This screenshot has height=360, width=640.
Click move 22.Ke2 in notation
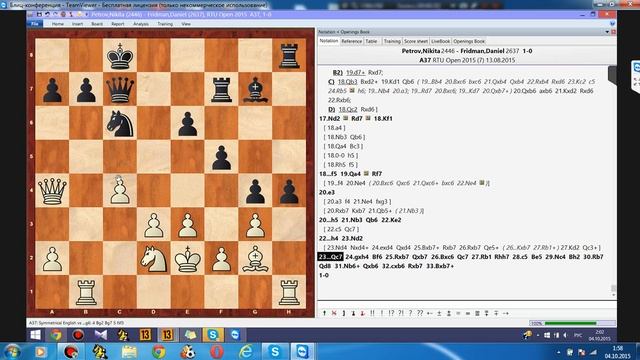tap(391, 220)
